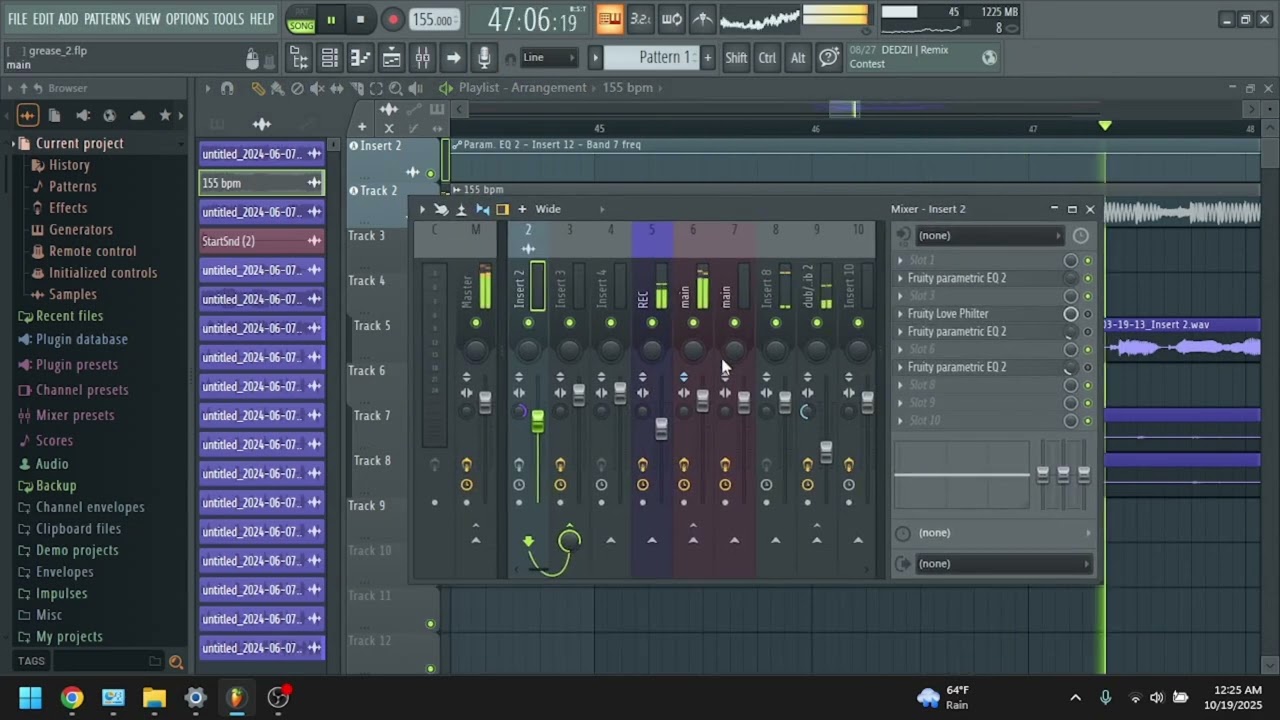Arm the red record button

pos(392,19)
